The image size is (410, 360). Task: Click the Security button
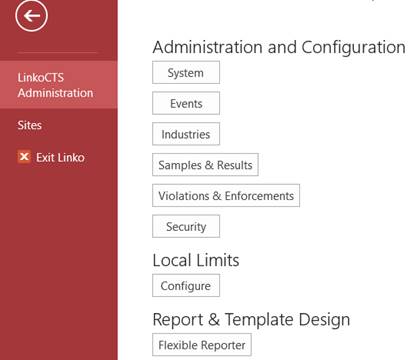(186, 226)
